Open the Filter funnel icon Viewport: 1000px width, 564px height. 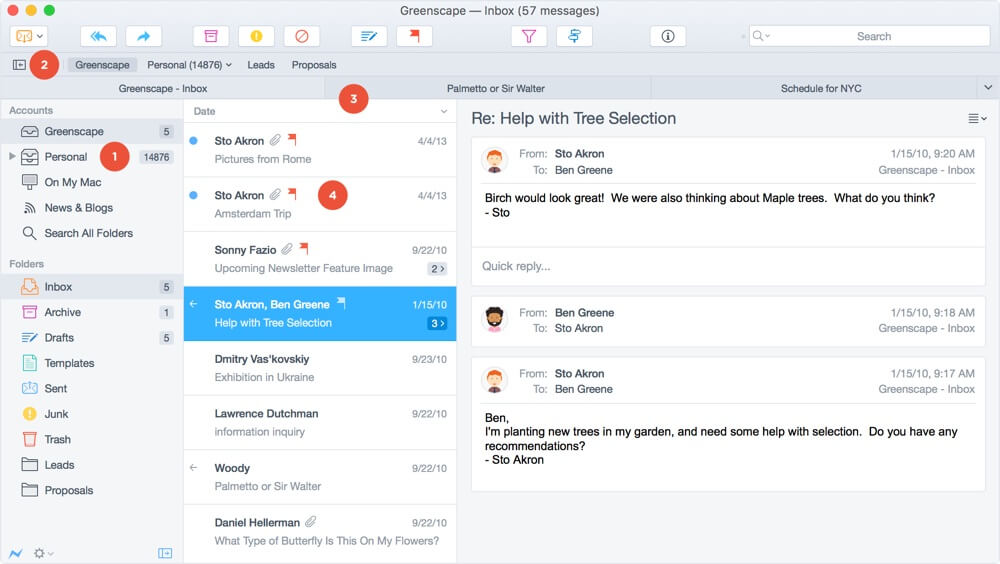point(529,36)
